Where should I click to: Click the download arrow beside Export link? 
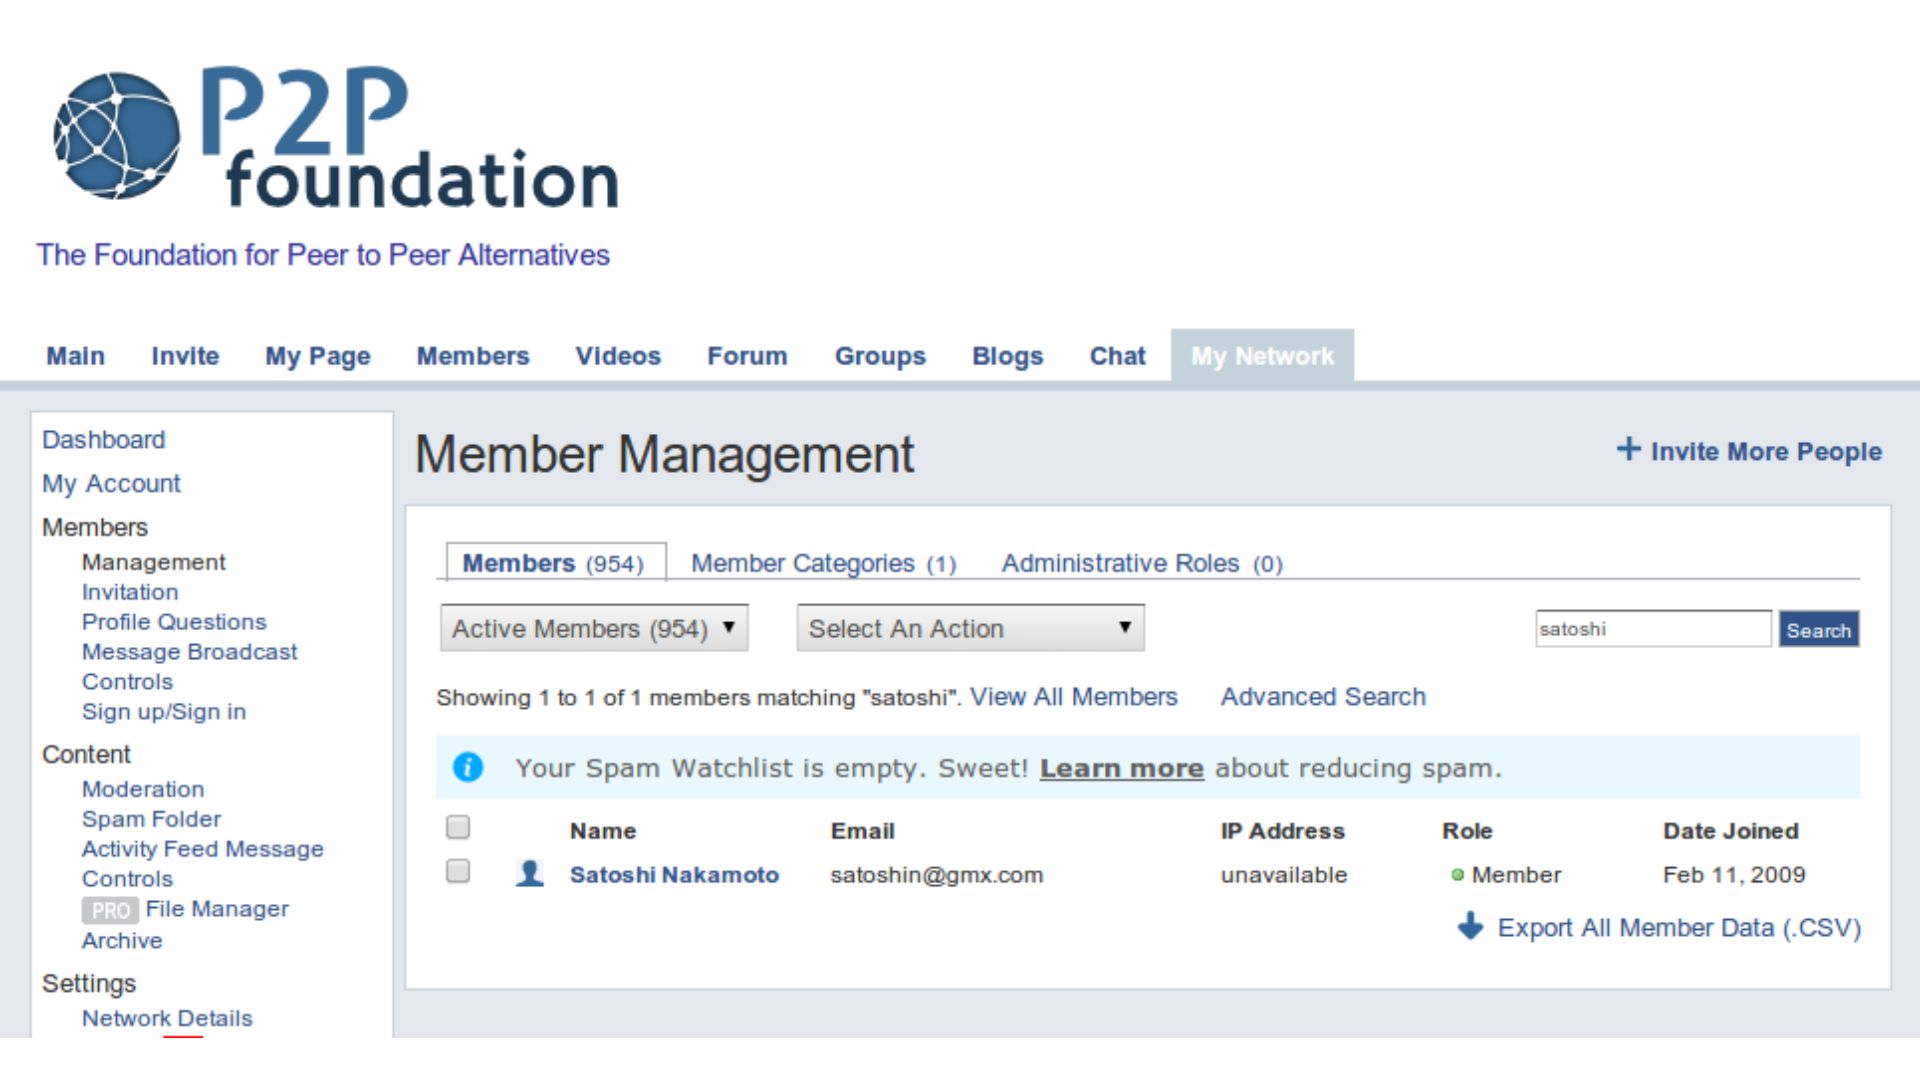pos(1470,926)
